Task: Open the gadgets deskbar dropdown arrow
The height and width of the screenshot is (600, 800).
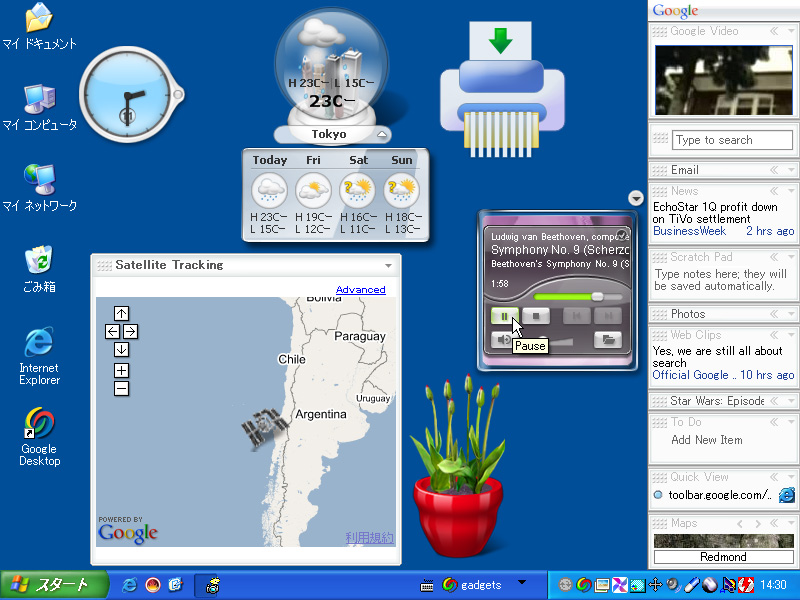Action: 521,582
